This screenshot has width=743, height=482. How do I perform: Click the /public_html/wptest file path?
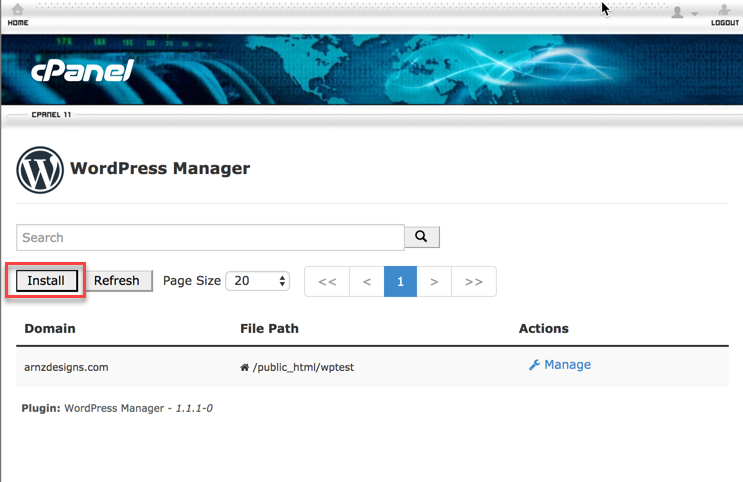pyautogui.click(x=303, y=367)
